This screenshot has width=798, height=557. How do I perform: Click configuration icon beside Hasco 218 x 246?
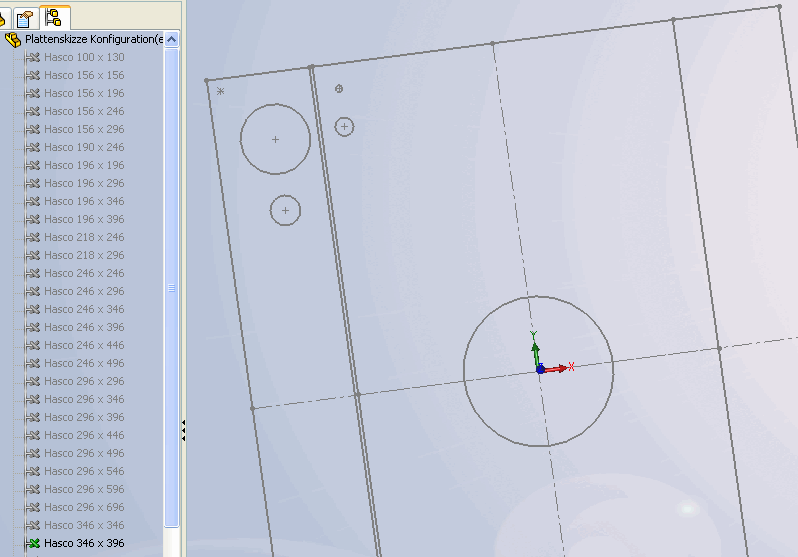[x=33, y=237]
